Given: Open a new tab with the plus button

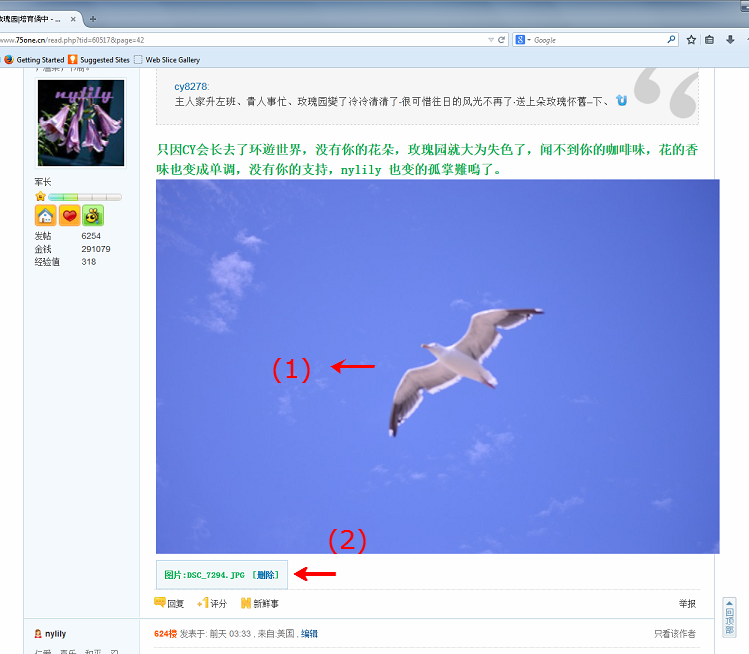Looking at the screenshot, I should (93, 19).
